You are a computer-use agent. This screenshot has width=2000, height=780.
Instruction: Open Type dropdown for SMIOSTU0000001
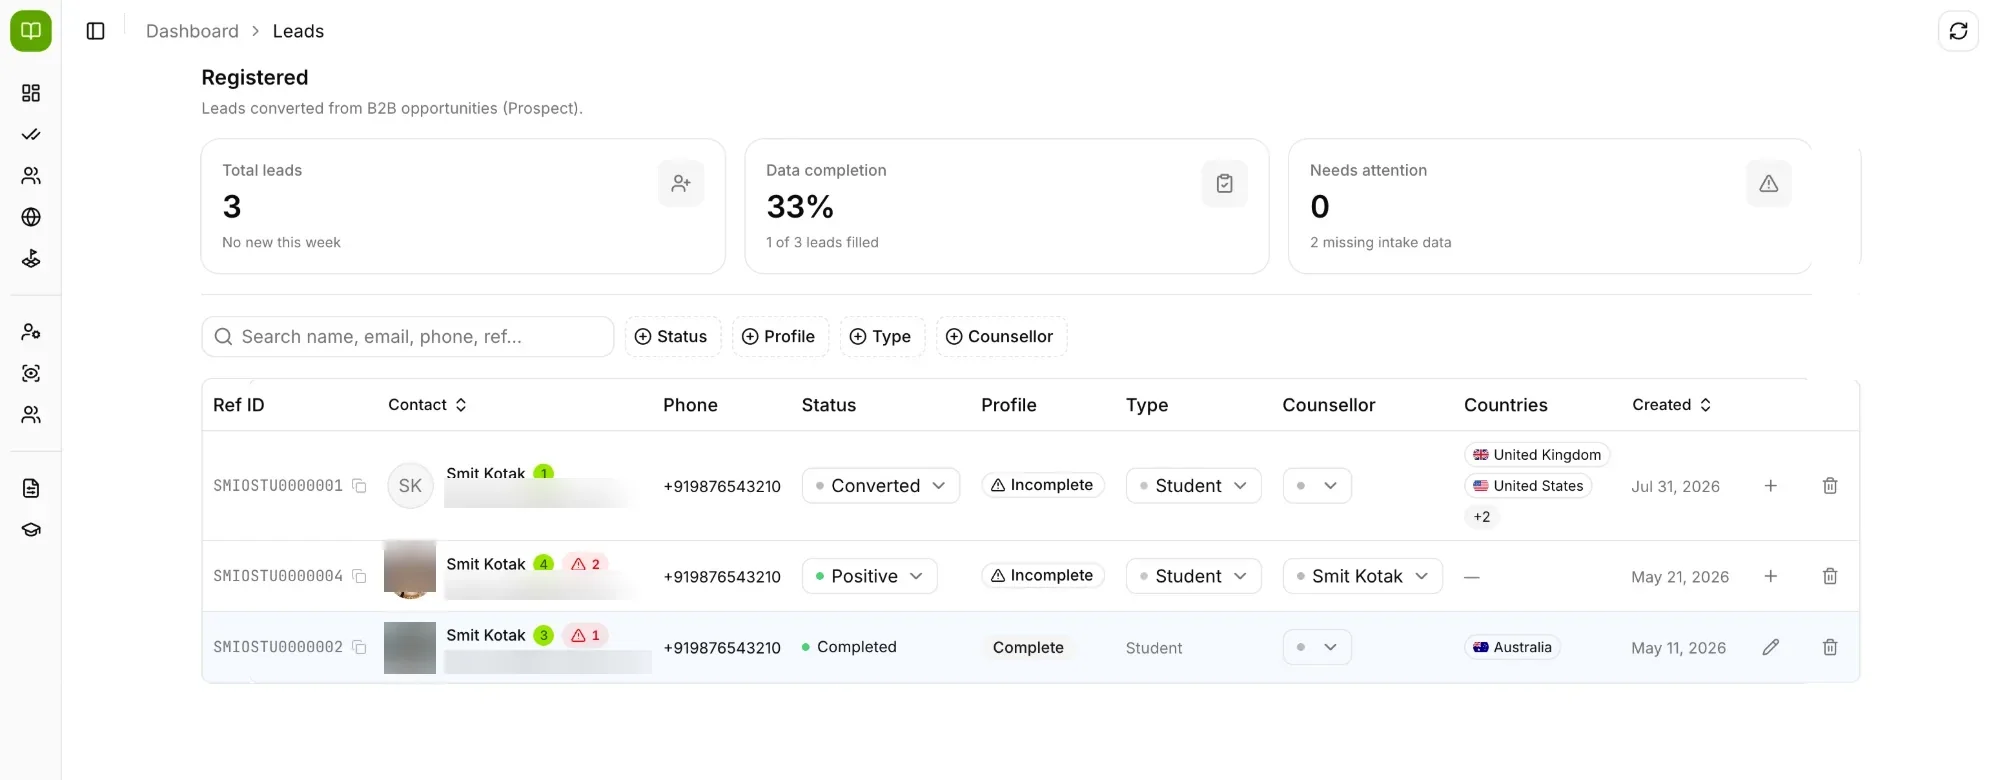coord(1193,486)
